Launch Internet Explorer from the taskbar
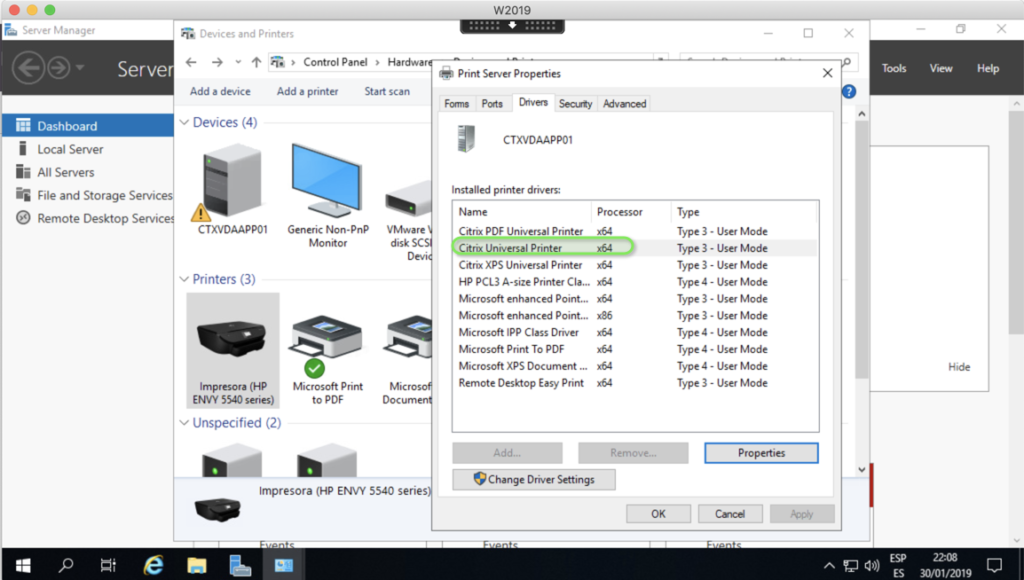This screenshot has height=580, width=1024. click(x=152, y=564)
